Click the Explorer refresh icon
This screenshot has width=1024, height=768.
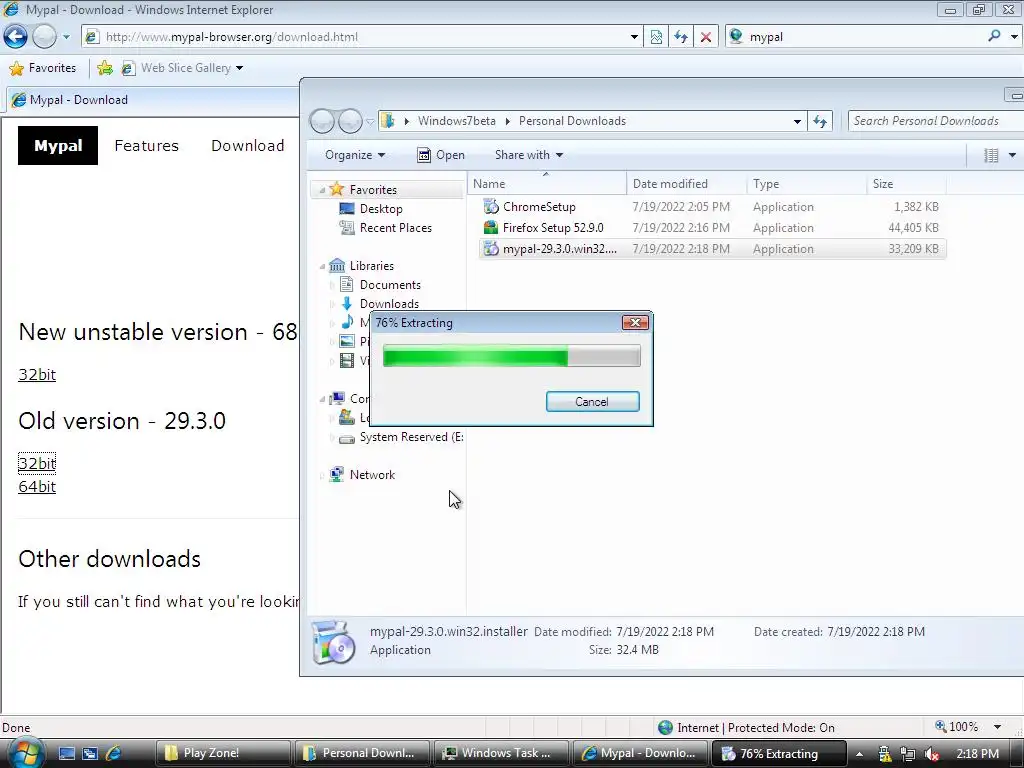[x=820, y=121]
